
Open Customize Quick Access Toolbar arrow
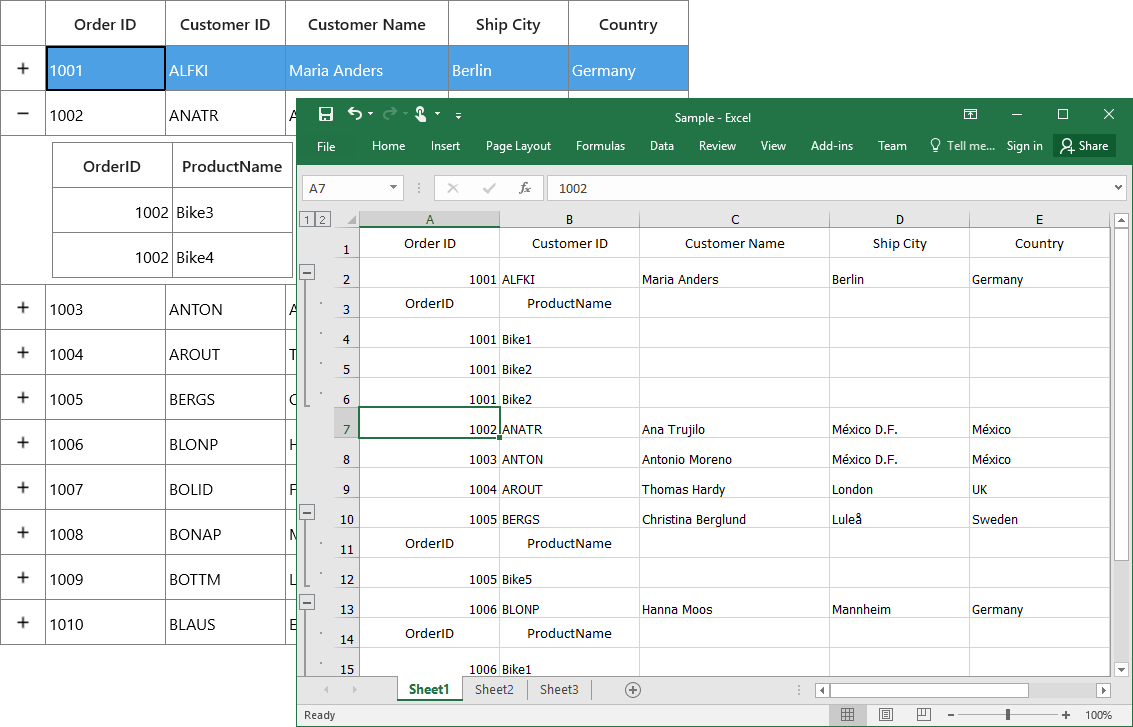tap(458, 115)
